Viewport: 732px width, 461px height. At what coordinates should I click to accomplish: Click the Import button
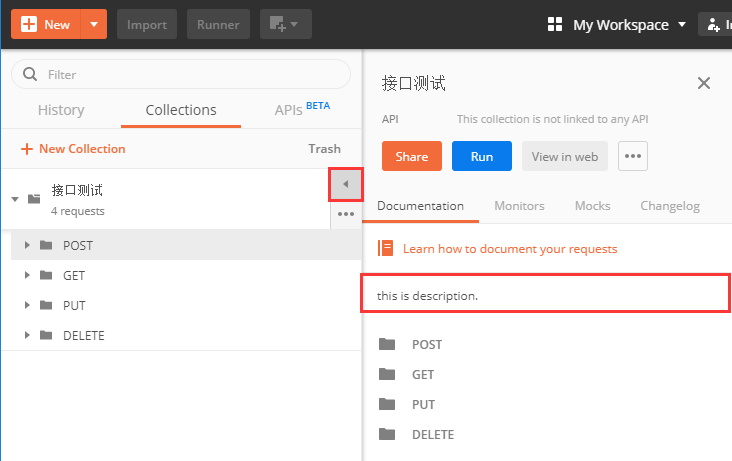pyautogui.click(x=147, y=24)
